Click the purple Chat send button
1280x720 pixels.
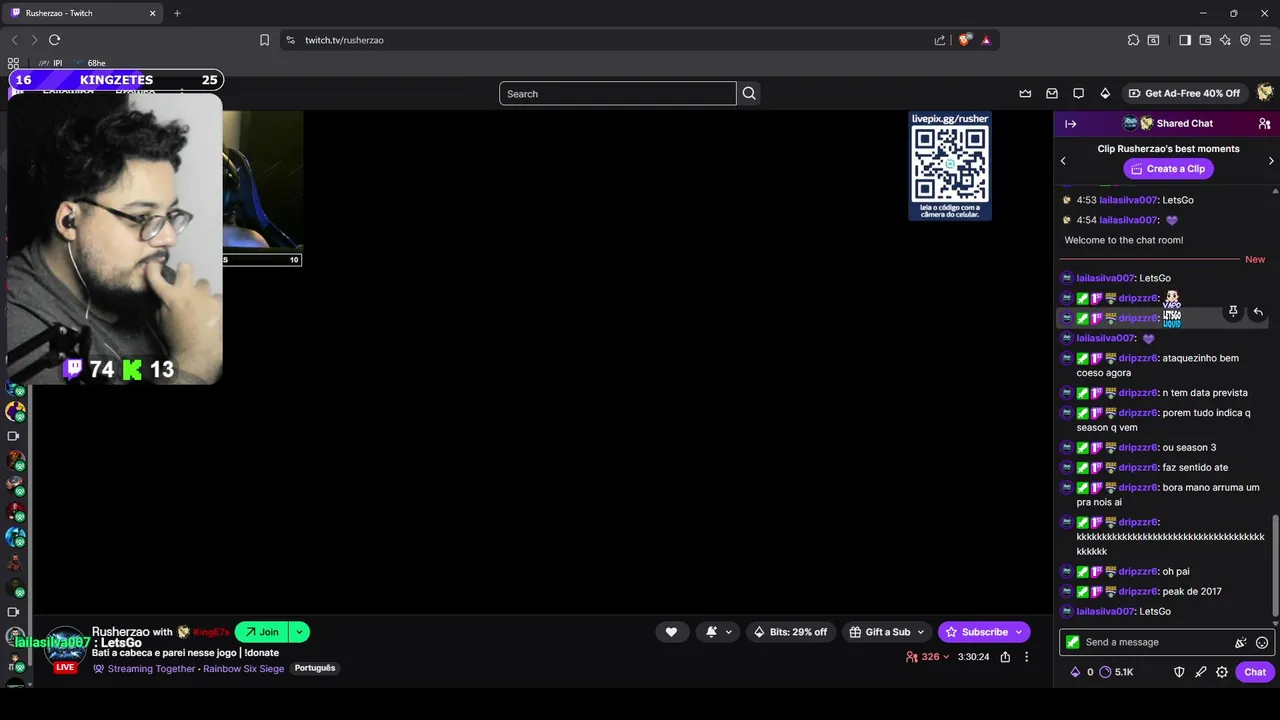pyautogui.click(x=1255, y=672)
